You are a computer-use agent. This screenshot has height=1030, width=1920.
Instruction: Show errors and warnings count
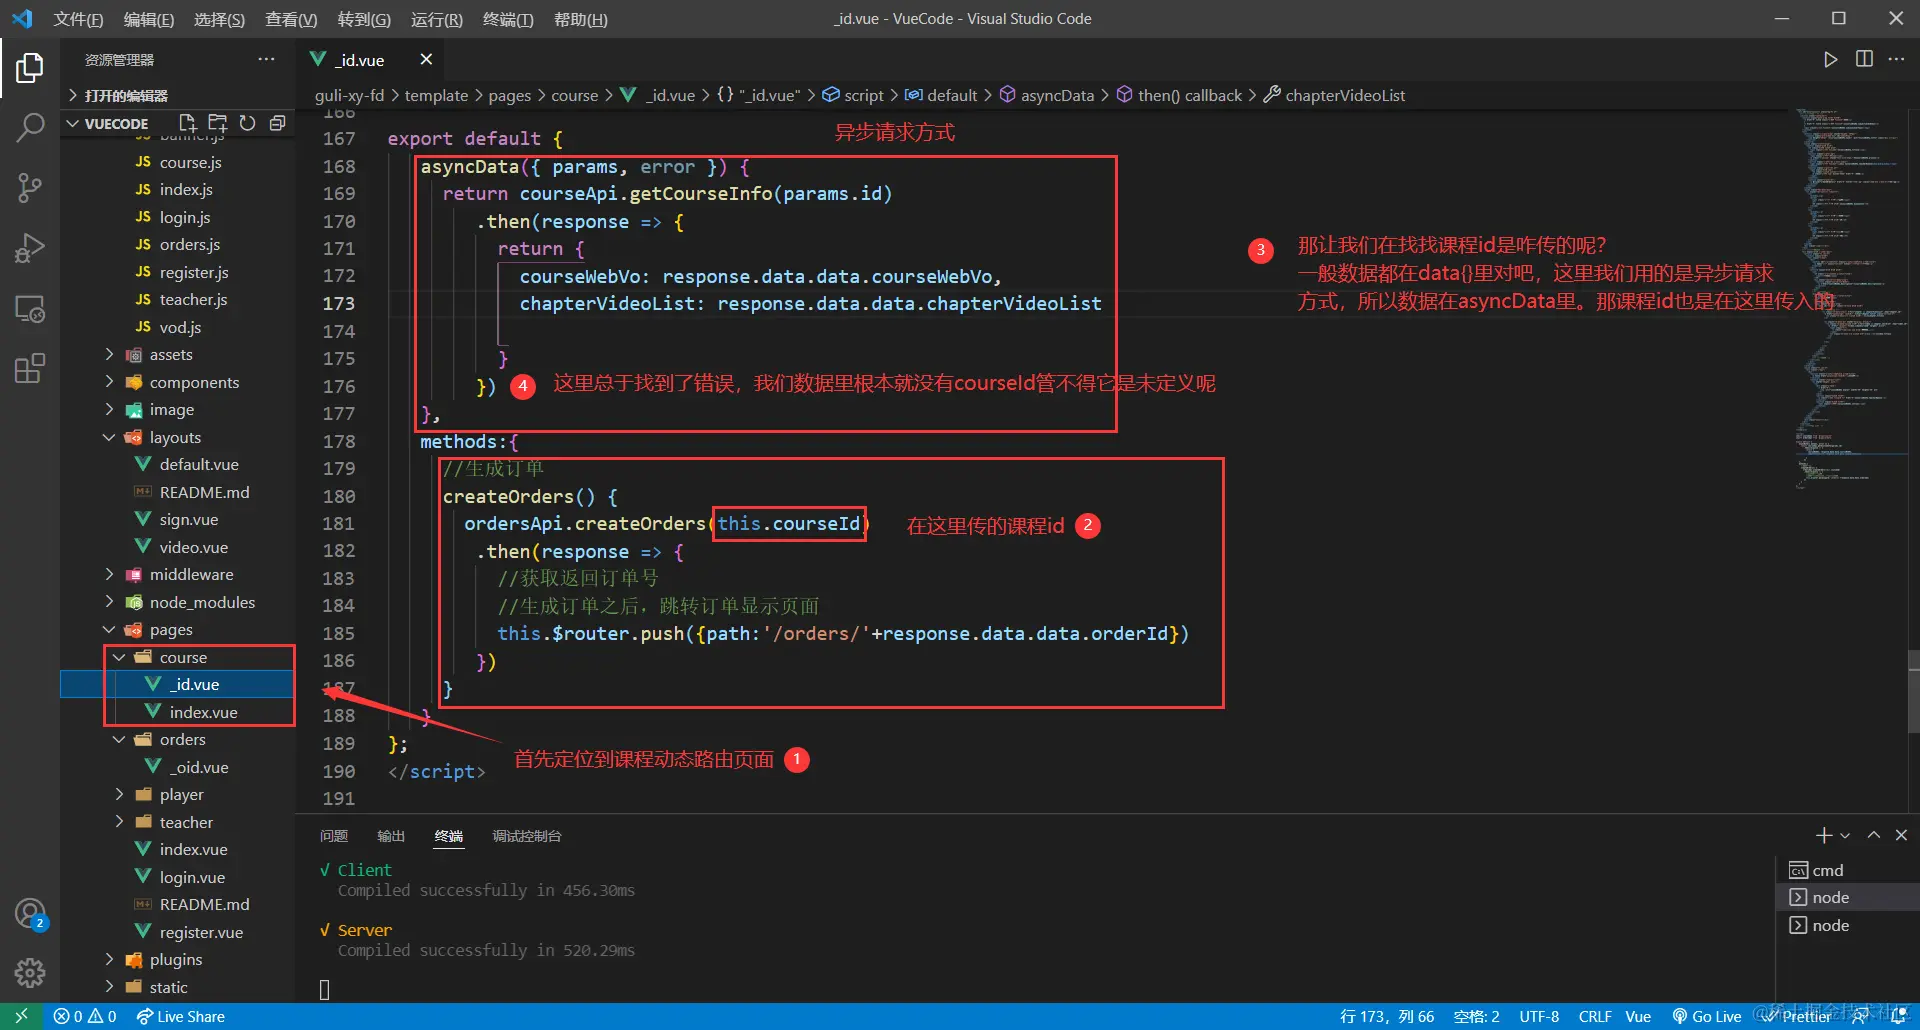(85, 1016)
